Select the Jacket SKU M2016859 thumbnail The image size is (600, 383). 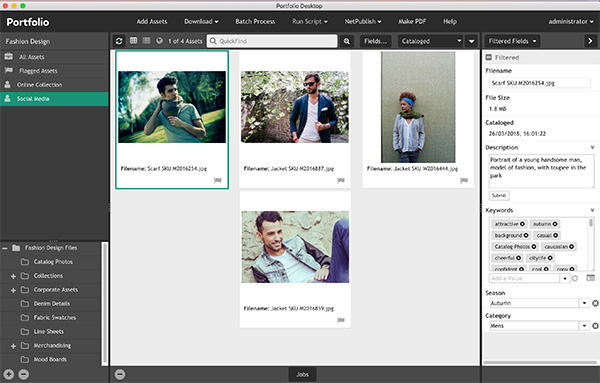tap(295, 247)
